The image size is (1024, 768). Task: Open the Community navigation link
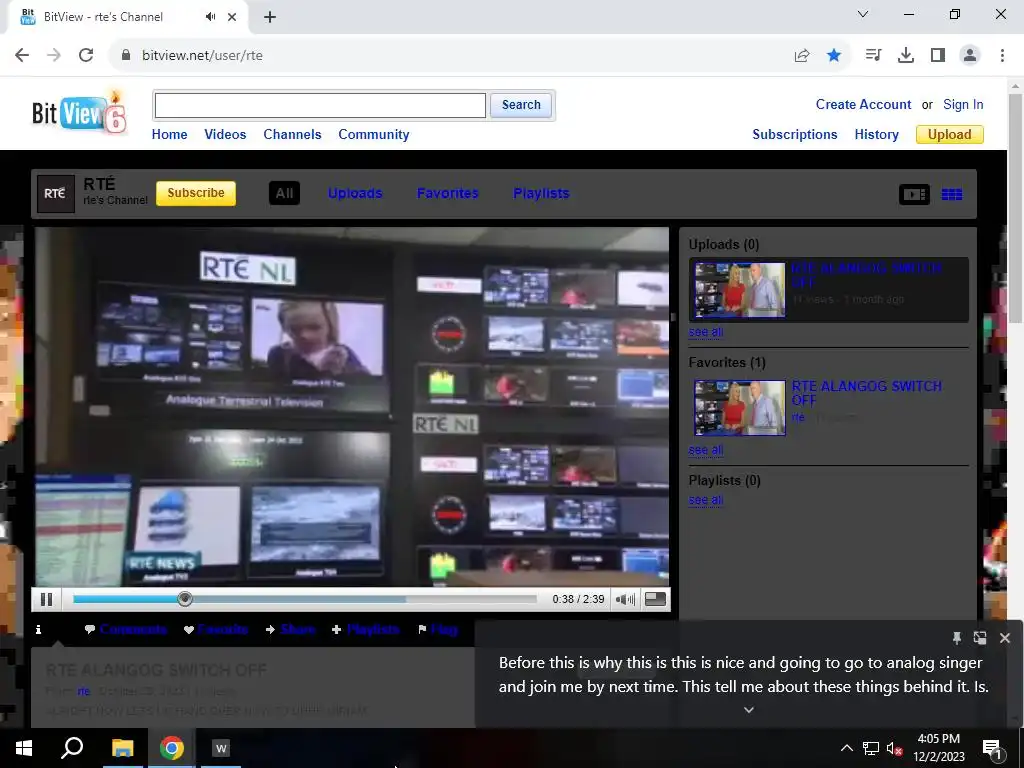(x=374, y=135)
